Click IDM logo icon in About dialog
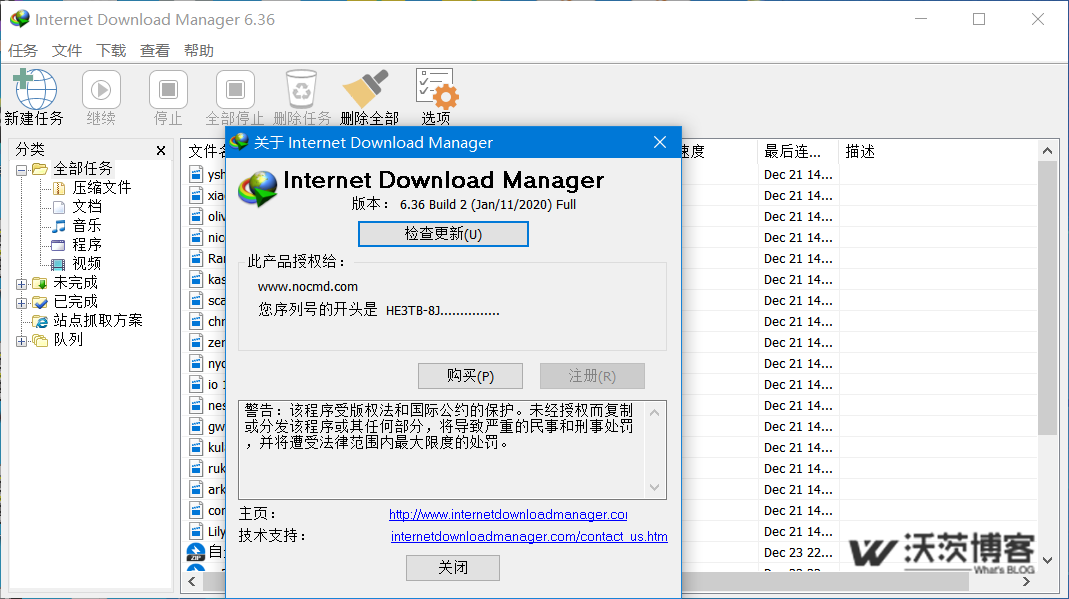Image resolution: width=1069 pixels, height=599 pixels. point(258,189)
